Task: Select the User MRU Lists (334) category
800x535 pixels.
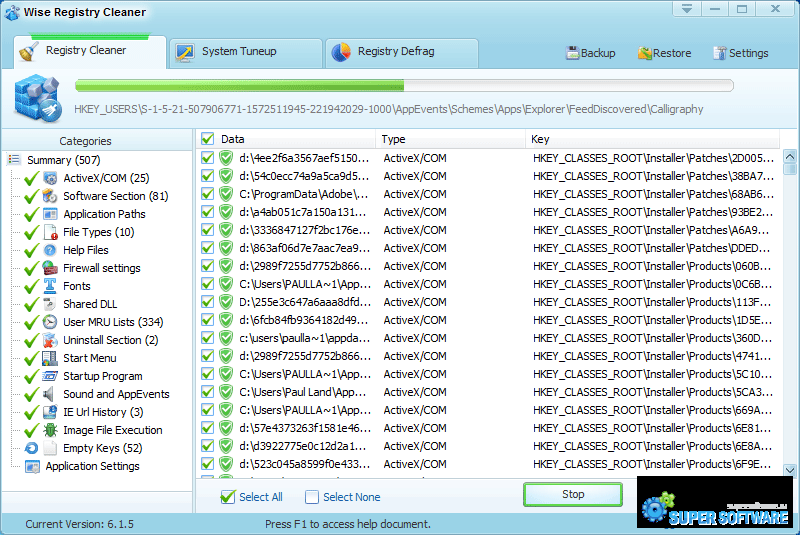Action: click(x=113, y=322)
